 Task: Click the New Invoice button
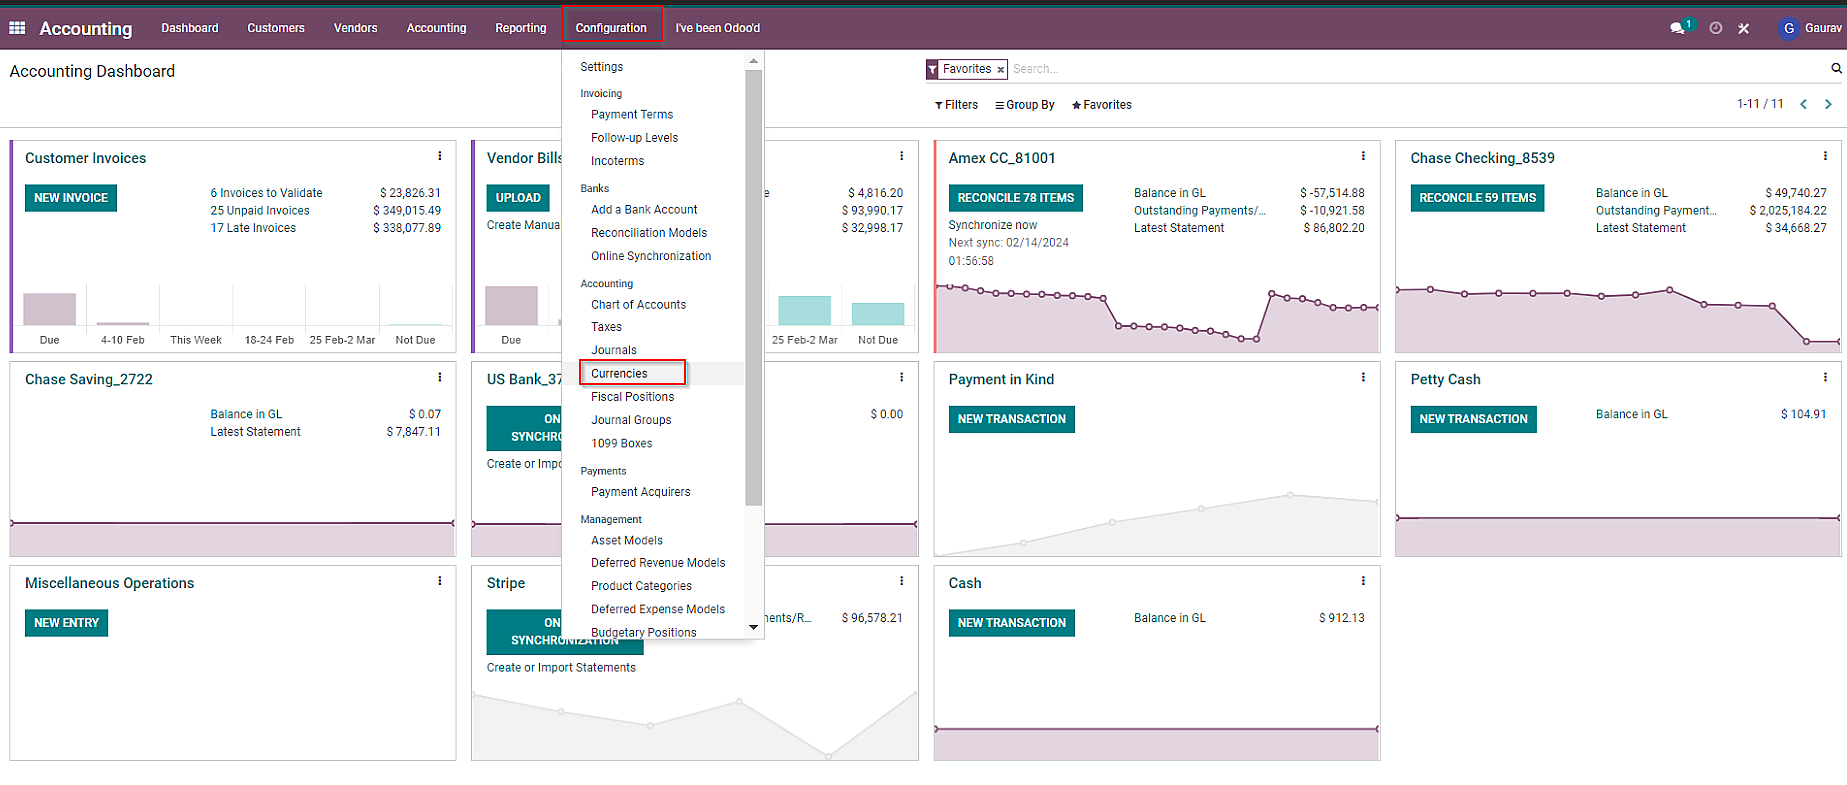coord(71,198)
